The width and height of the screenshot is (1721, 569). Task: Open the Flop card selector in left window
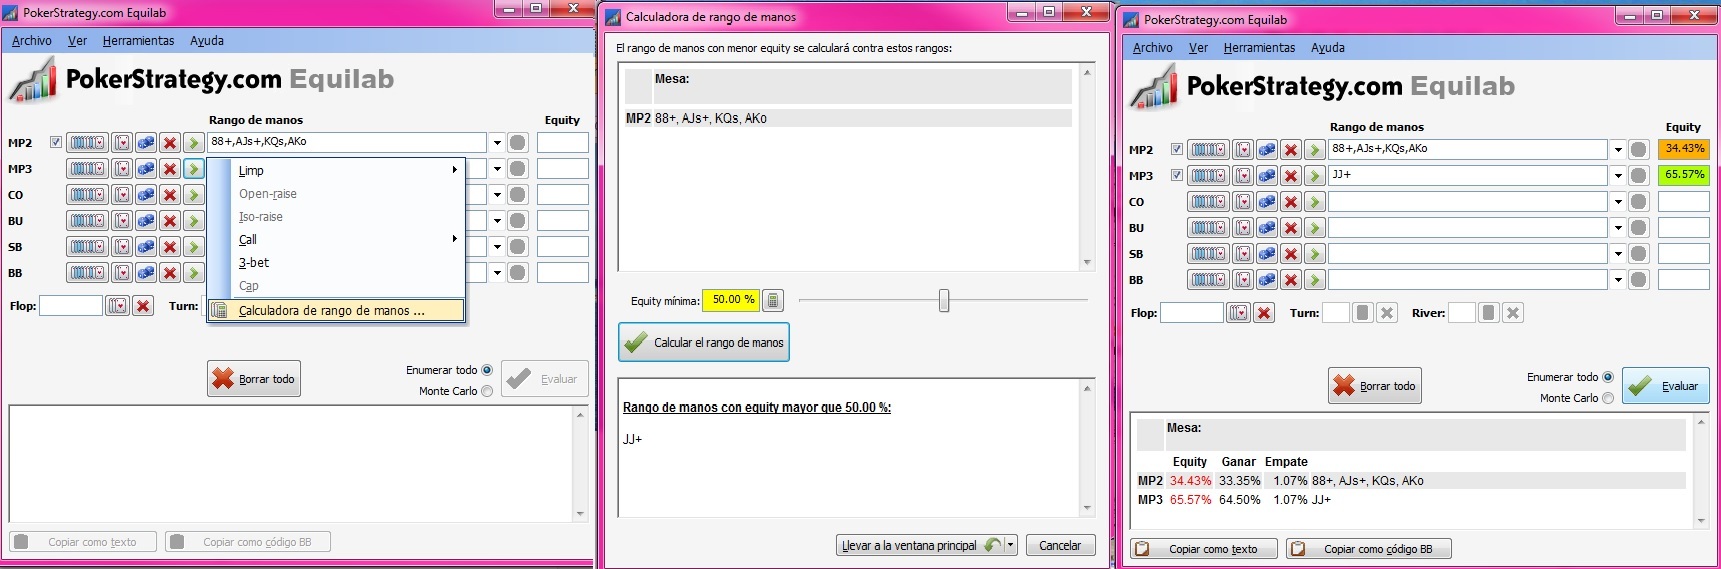(118, 306)
